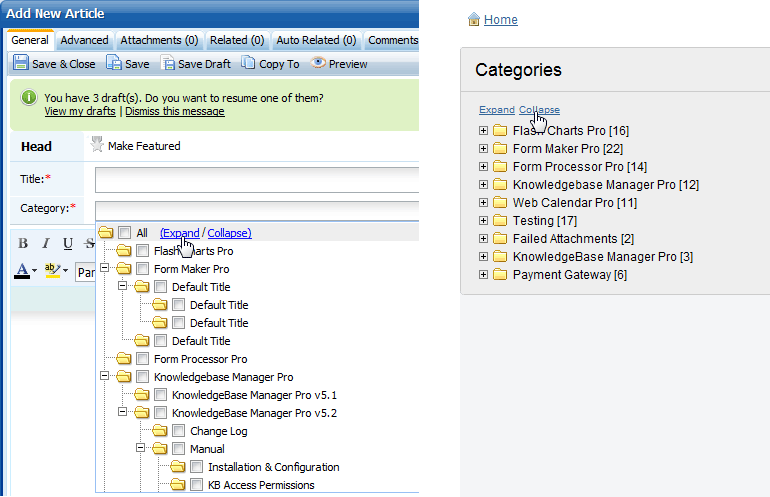The image size is (770, 497).
Task: Click into the Title input field
Action: pyautogui.click(x=257, y=179)
